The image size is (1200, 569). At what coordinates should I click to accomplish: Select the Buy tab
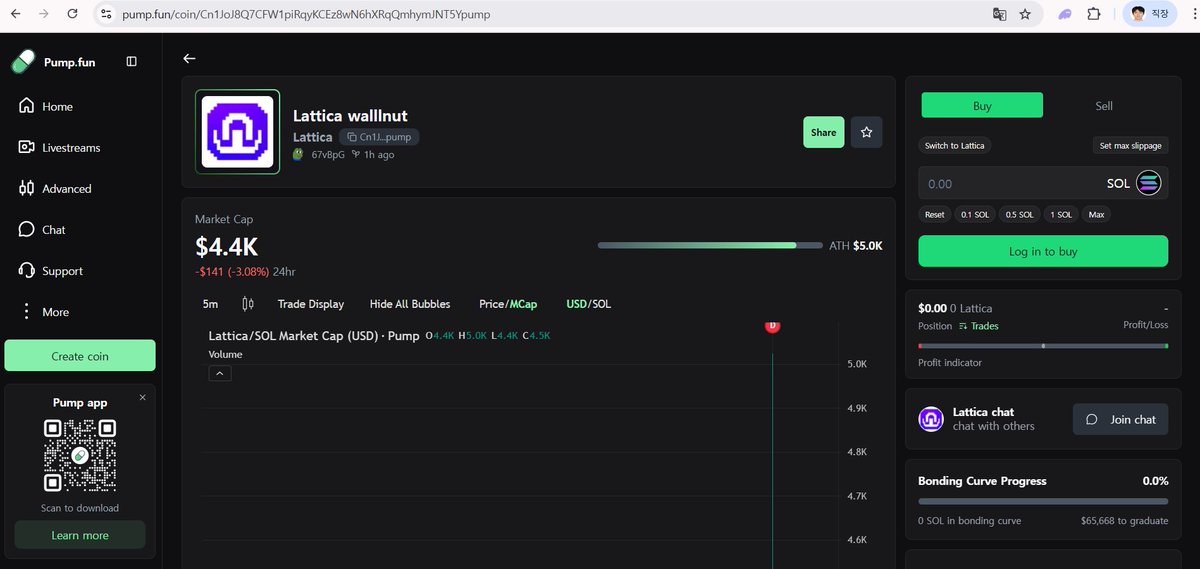click(x=982, y=105)
